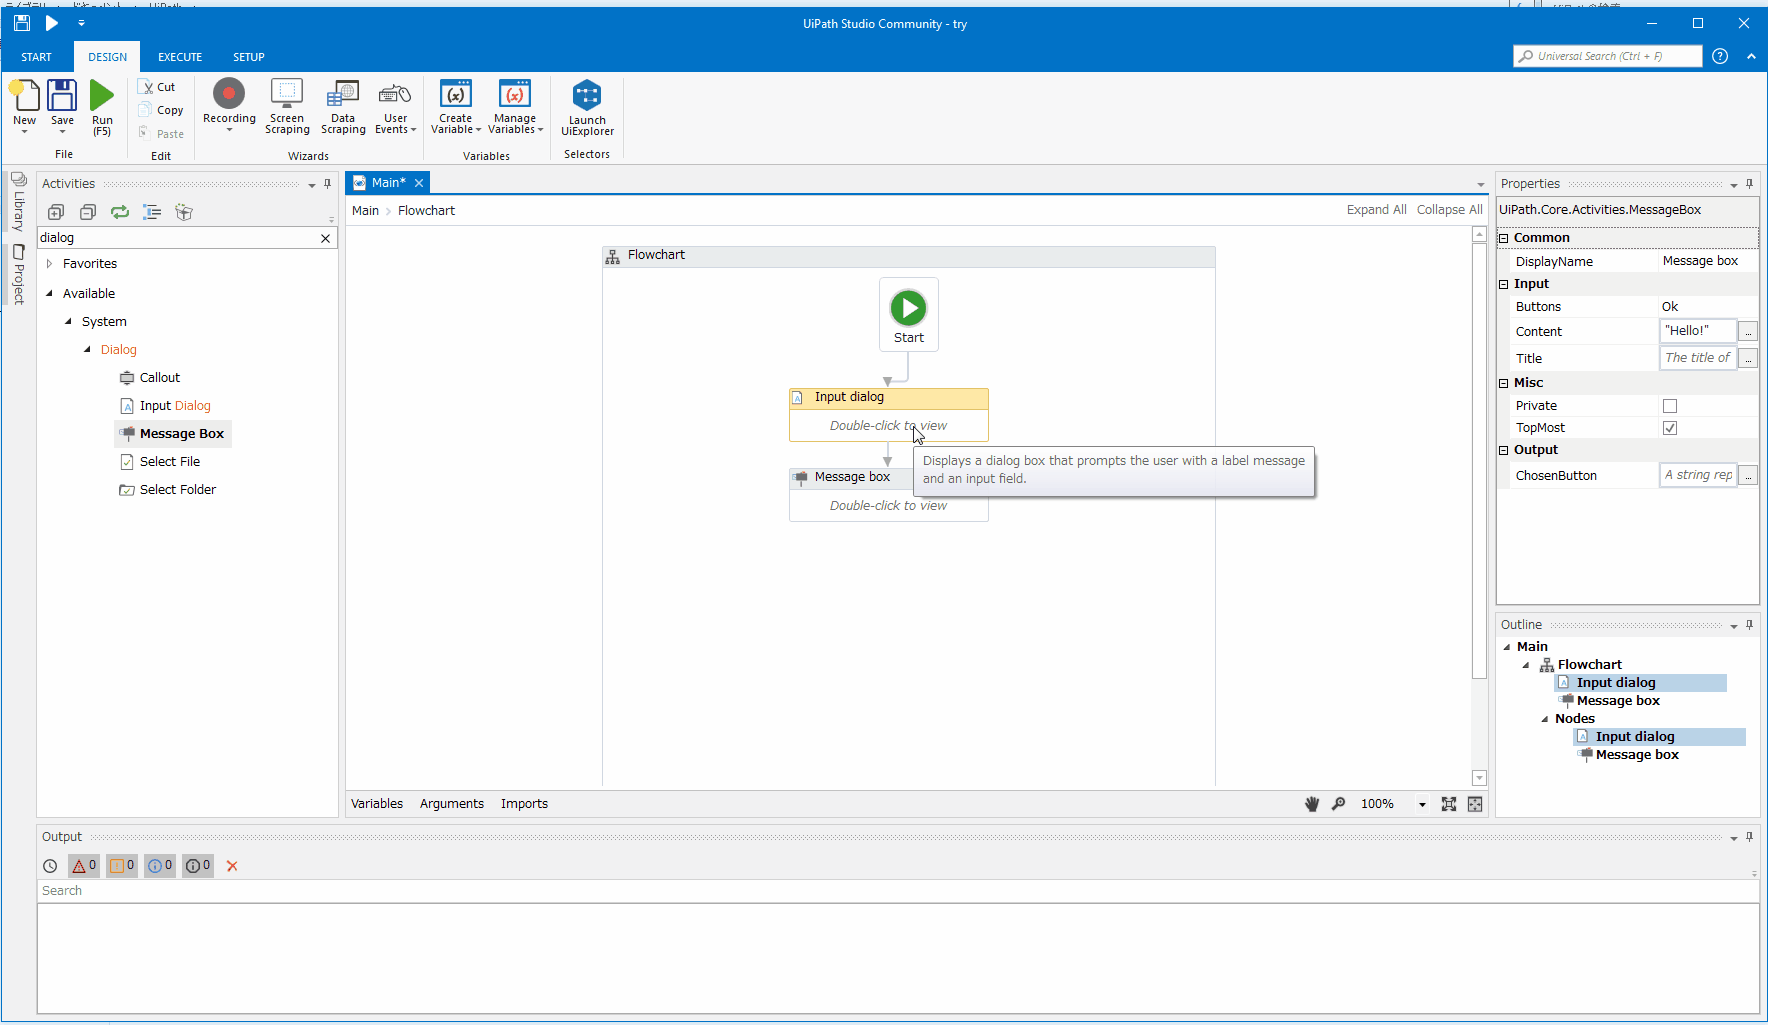Image resolution: width=1768 pixels, height=1025 pixels.
Task: Collapse the Dialog category node
Action: [x=87, y=350]
